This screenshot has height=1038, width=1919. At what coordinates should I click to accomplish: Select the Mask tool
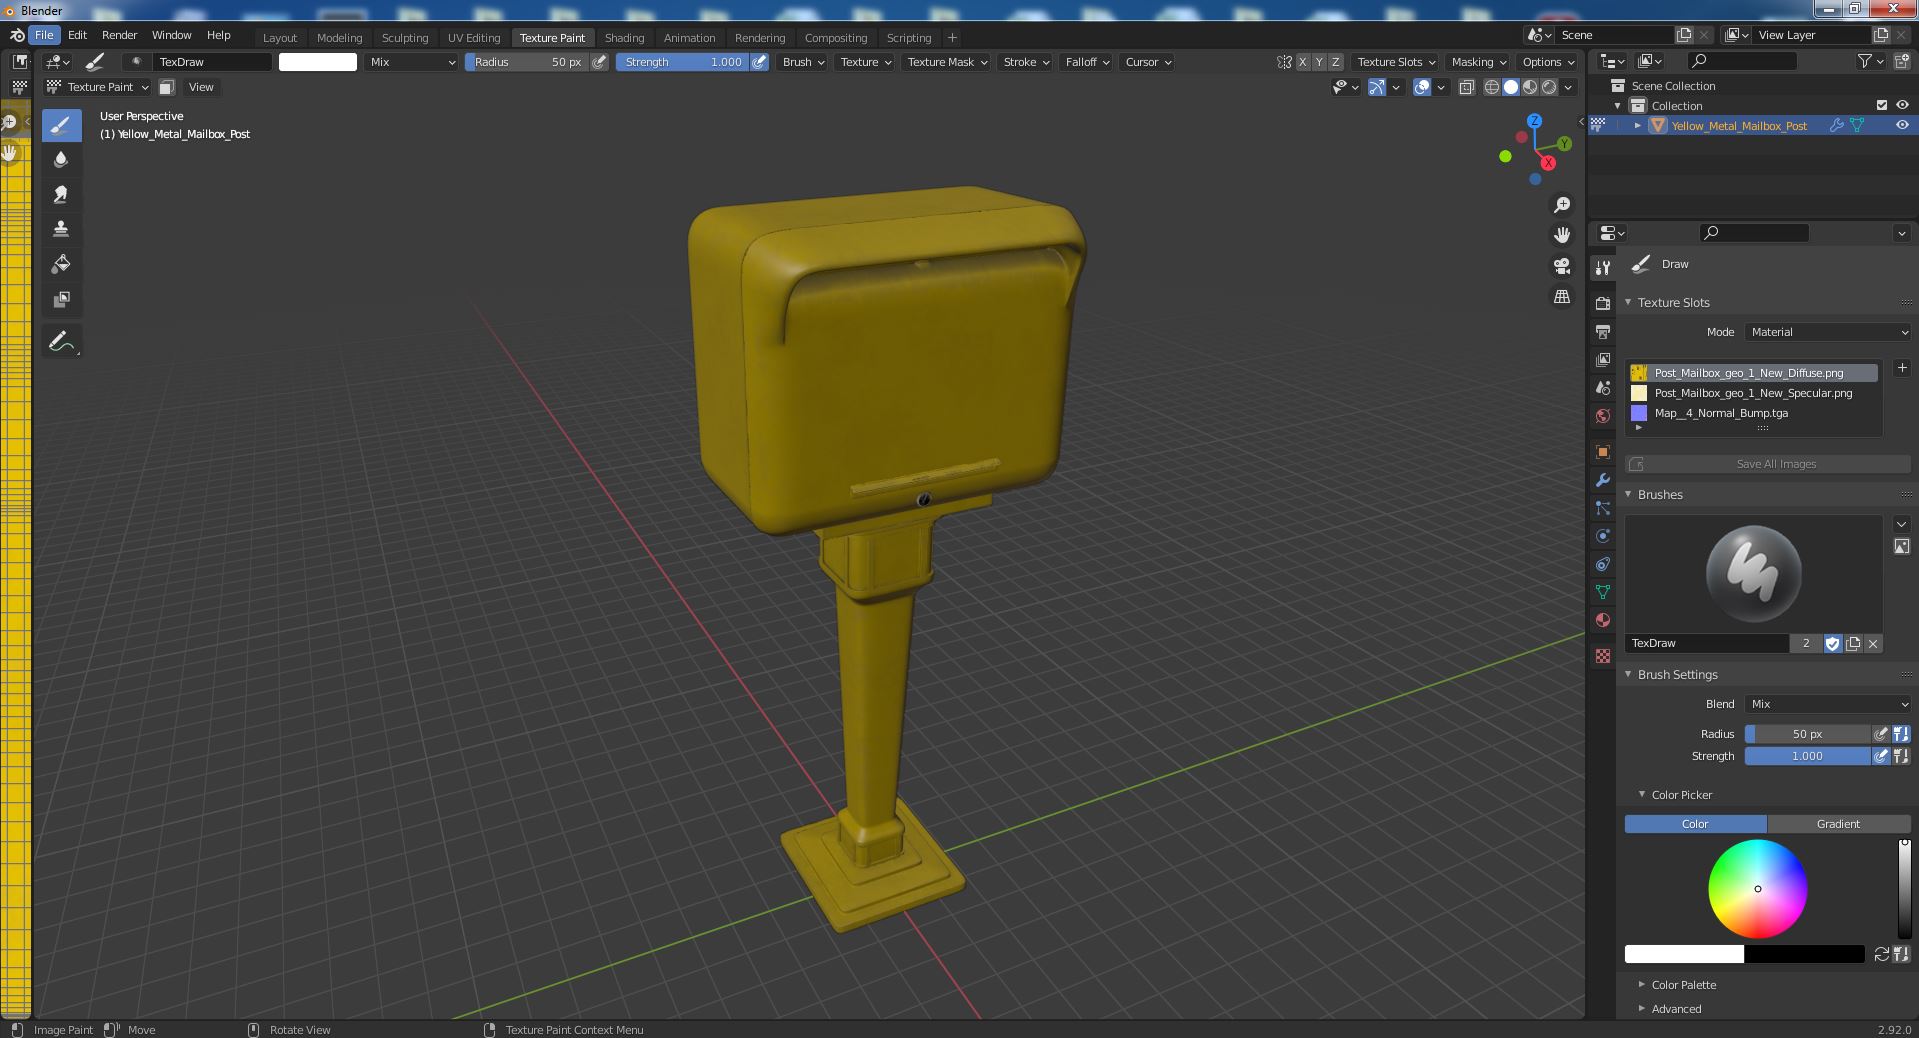(x=61, y=299)
